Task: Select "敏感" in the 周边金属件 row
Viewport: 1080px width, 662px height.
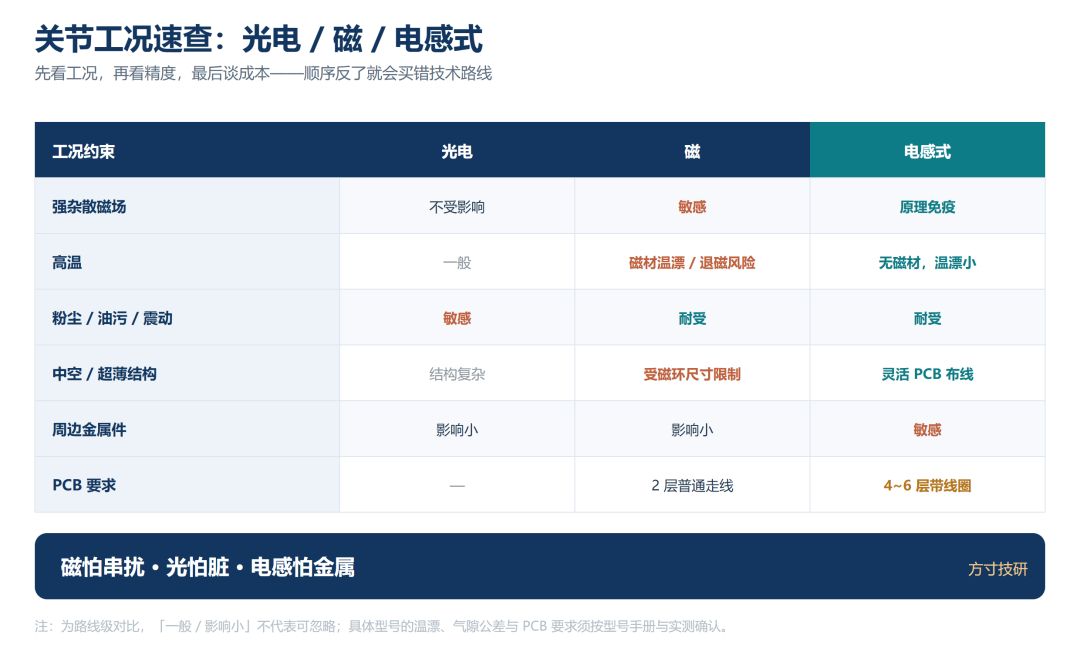Action: 927,430
